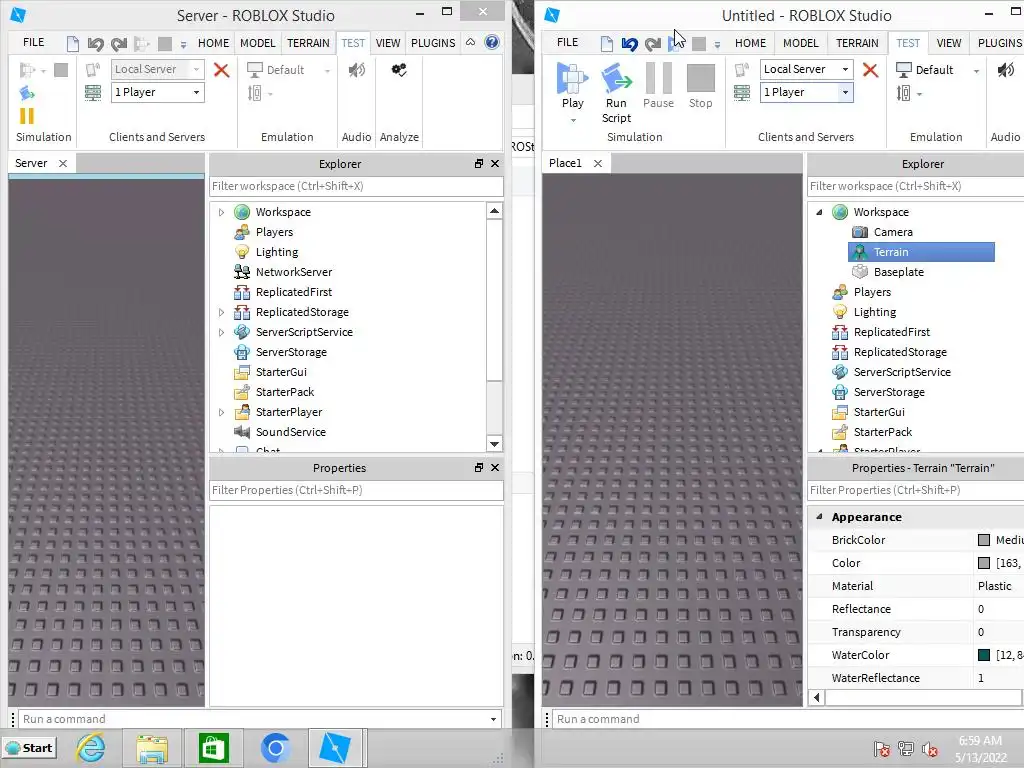1024x768 pixels.
Task: Click Run Script in Untitled window
Action: pyautogui.click(x=616, y=92)
